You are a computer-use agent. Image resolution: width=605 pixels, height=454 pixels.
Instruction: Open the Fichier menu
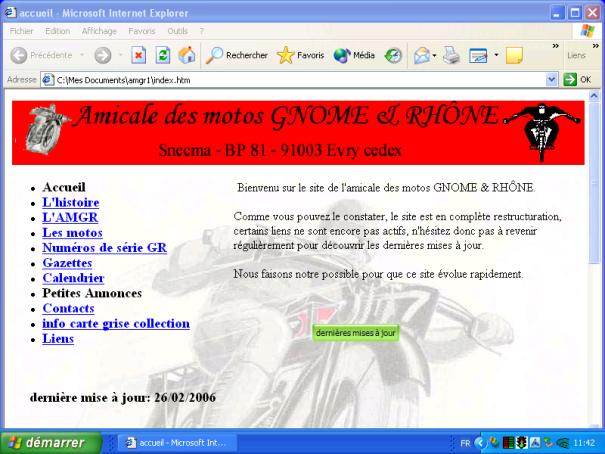coord(21,31)
